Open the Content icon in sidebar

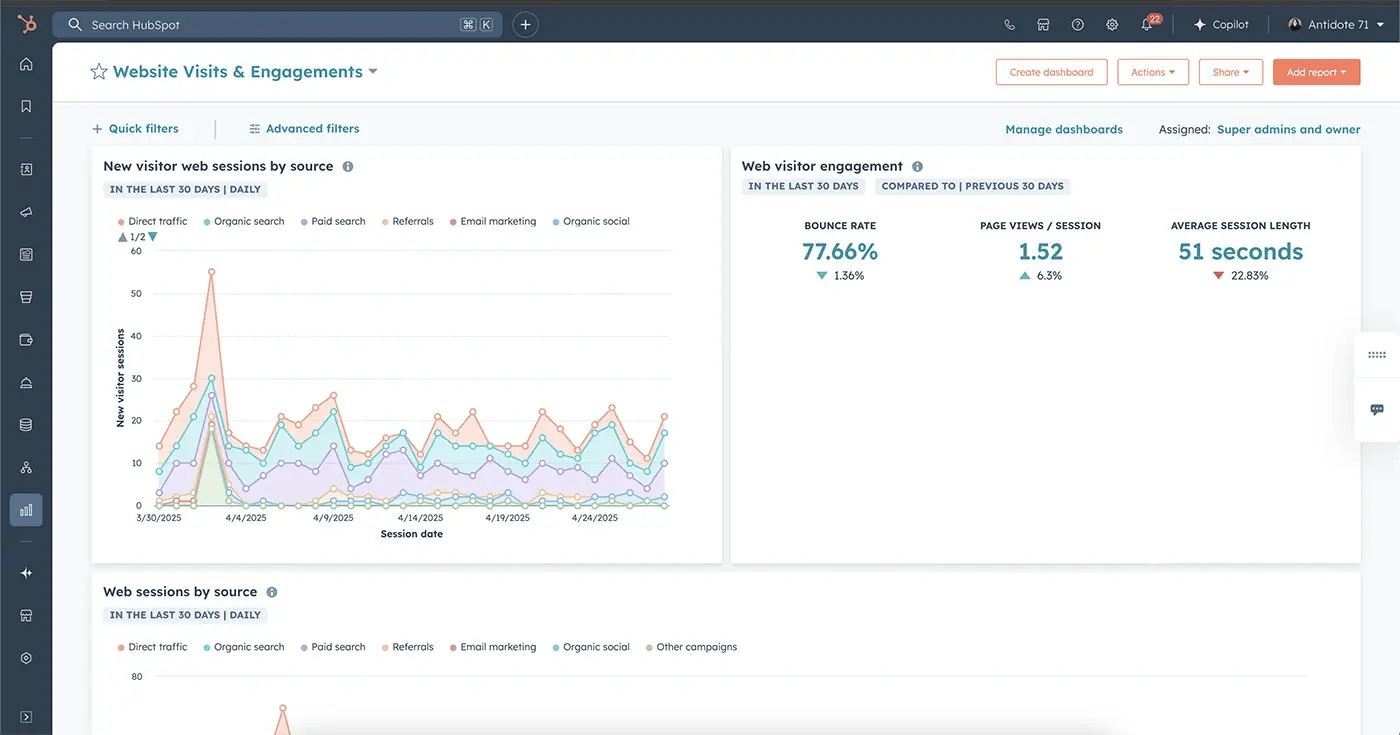point(26,254)
